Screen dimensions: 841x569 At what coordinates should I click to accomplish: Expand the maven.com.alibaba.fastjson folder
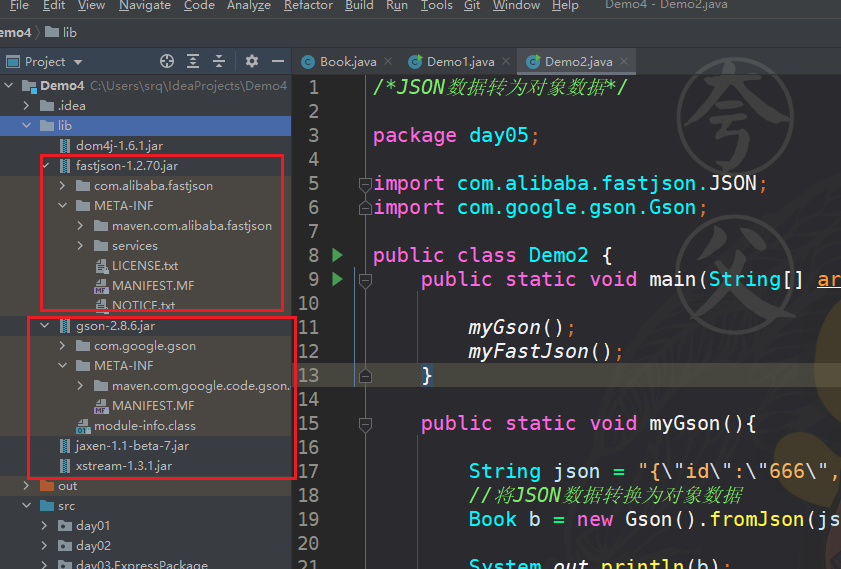[x=80, y=226]
